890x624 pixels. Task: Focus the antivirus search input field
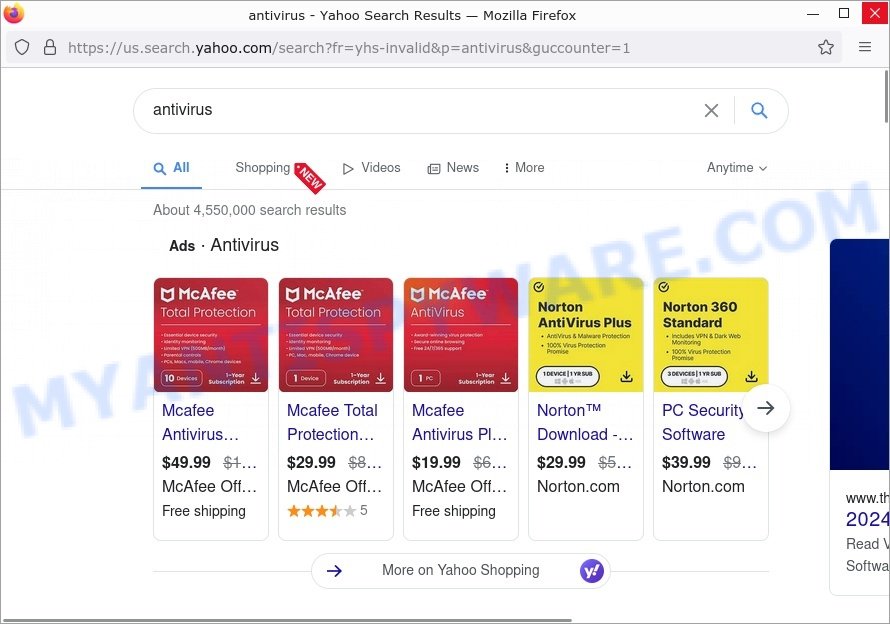420,110
